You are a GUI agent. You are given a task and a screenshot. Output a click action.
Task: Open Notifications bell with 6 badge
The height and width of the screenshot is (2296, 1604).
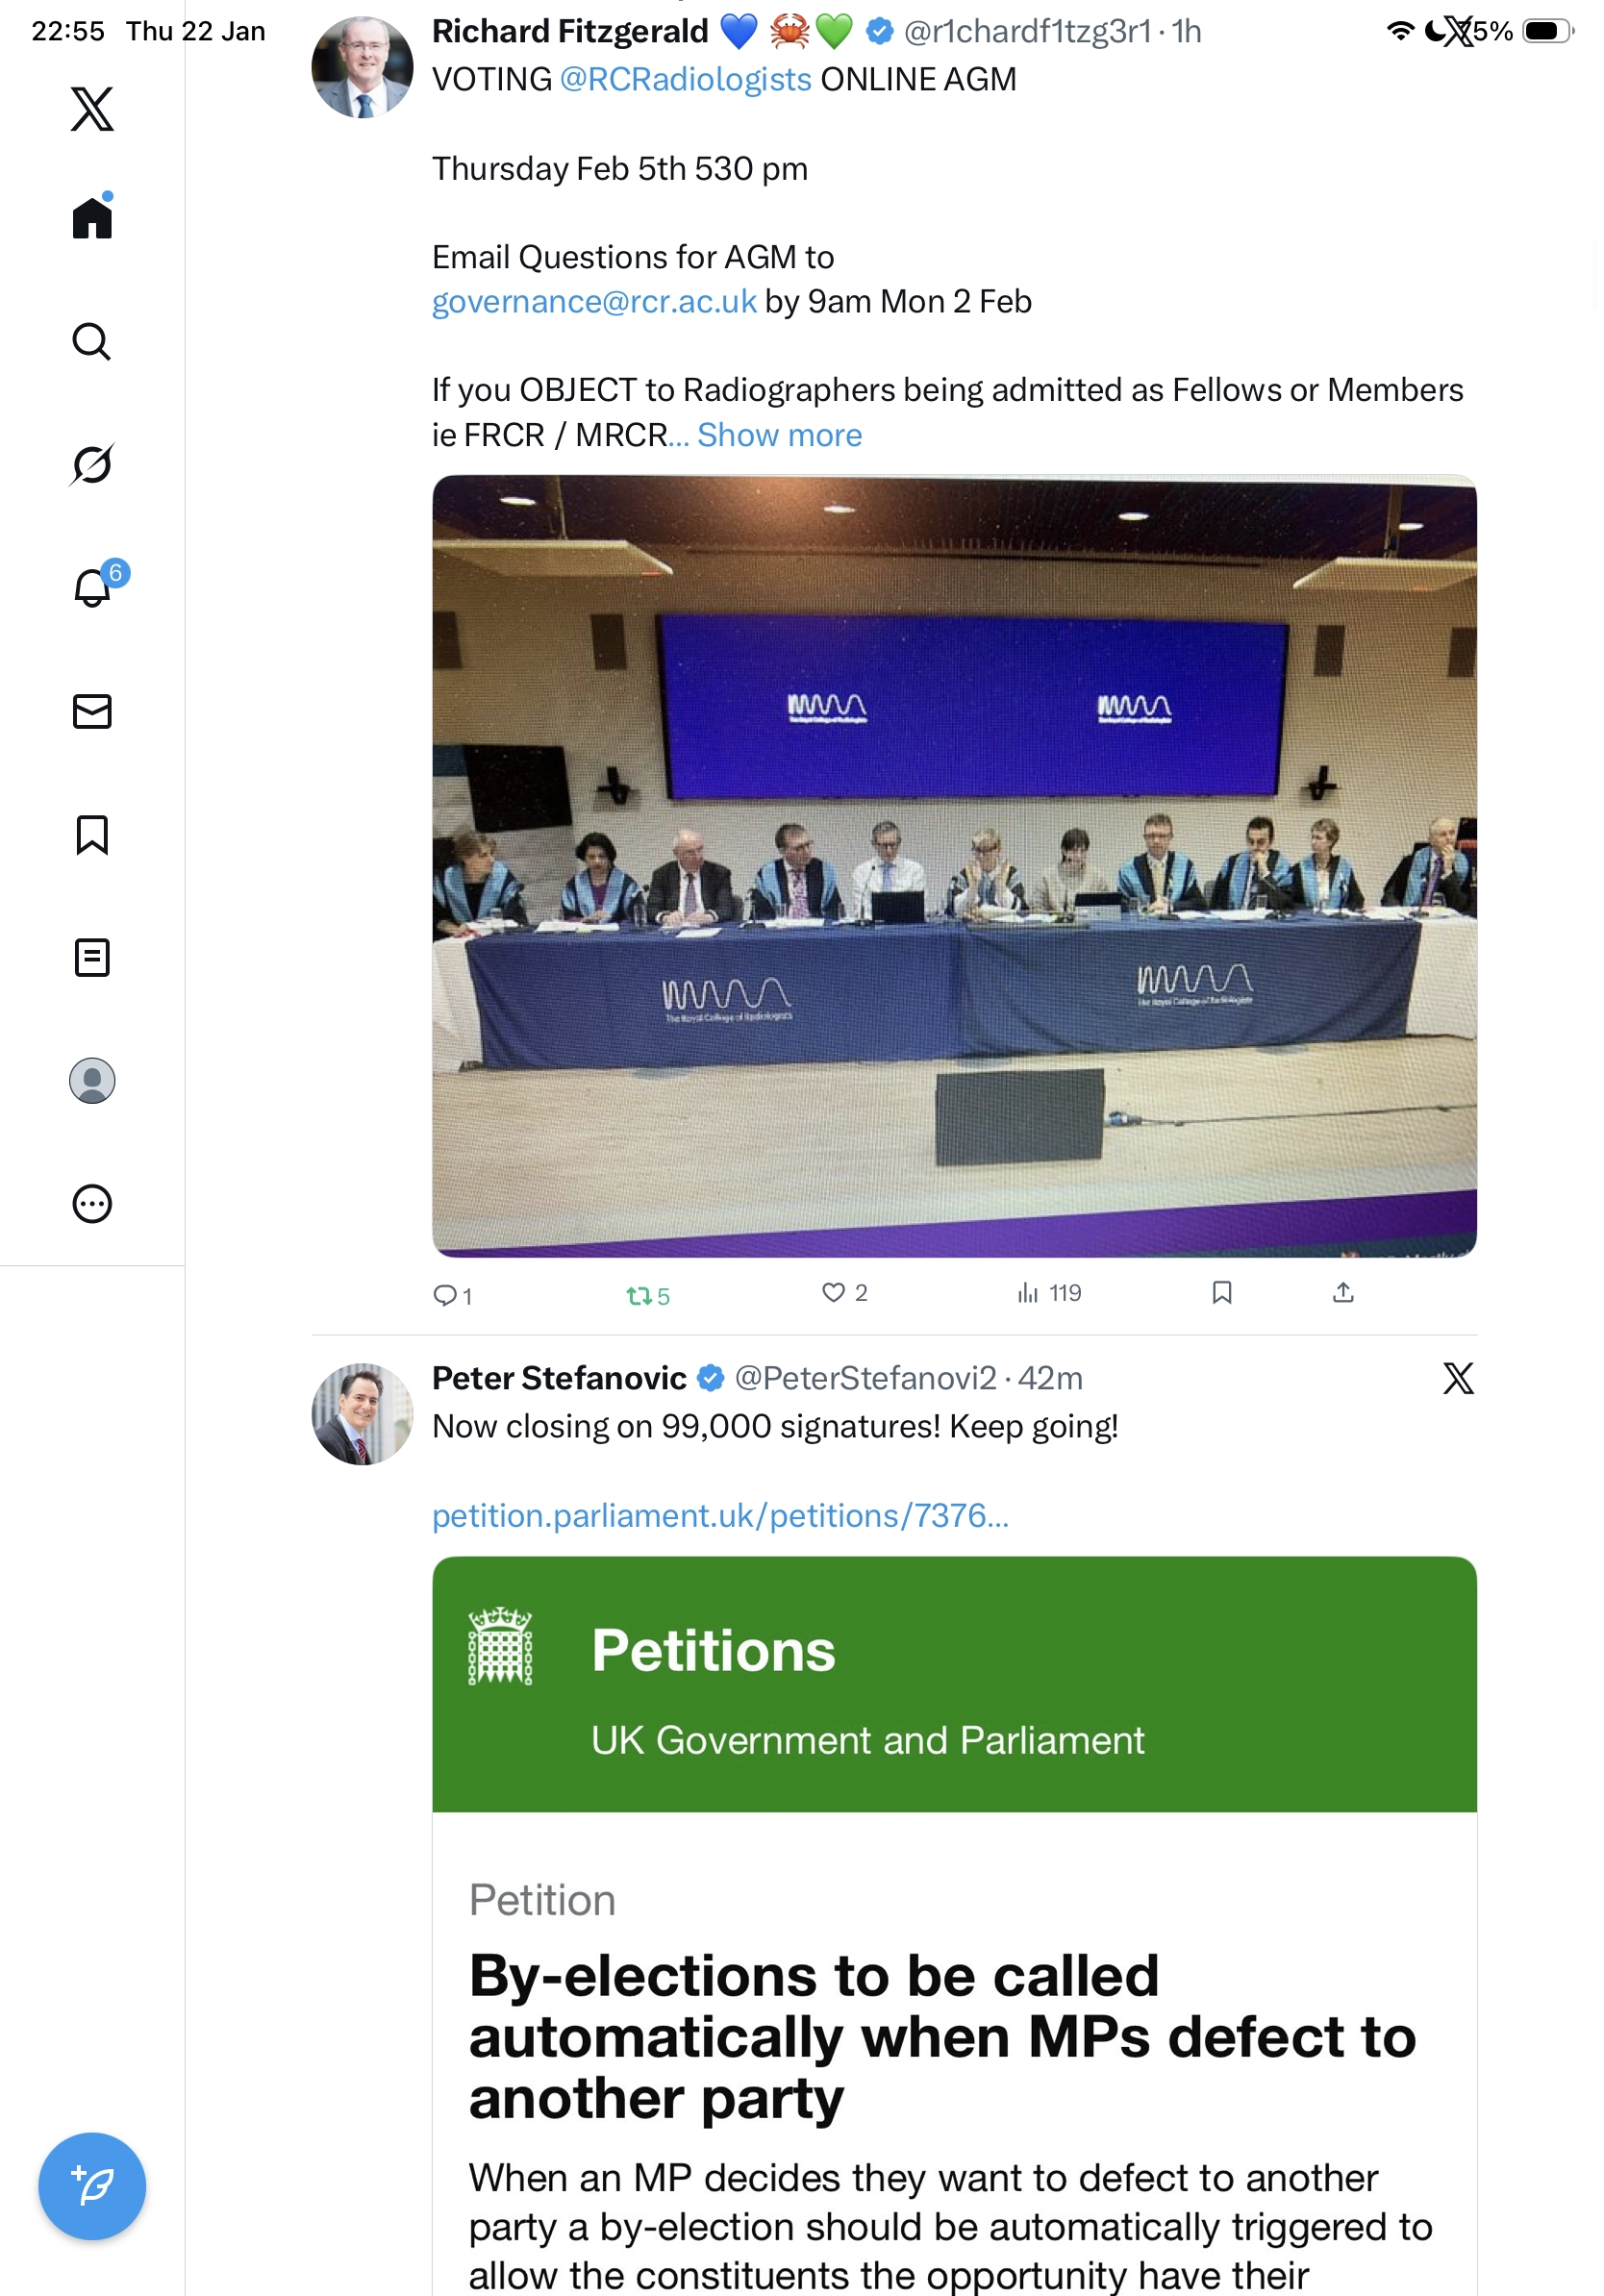93,588
